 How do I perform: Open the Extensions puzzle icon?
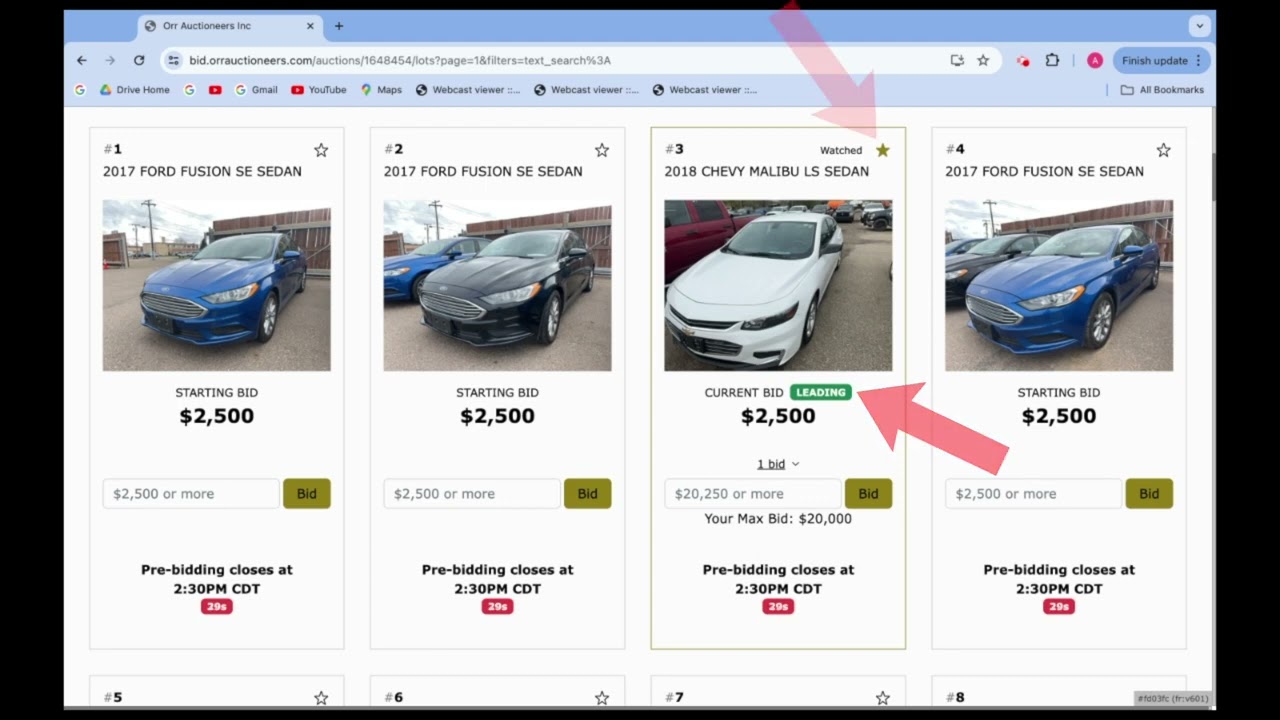[1052, 60]
